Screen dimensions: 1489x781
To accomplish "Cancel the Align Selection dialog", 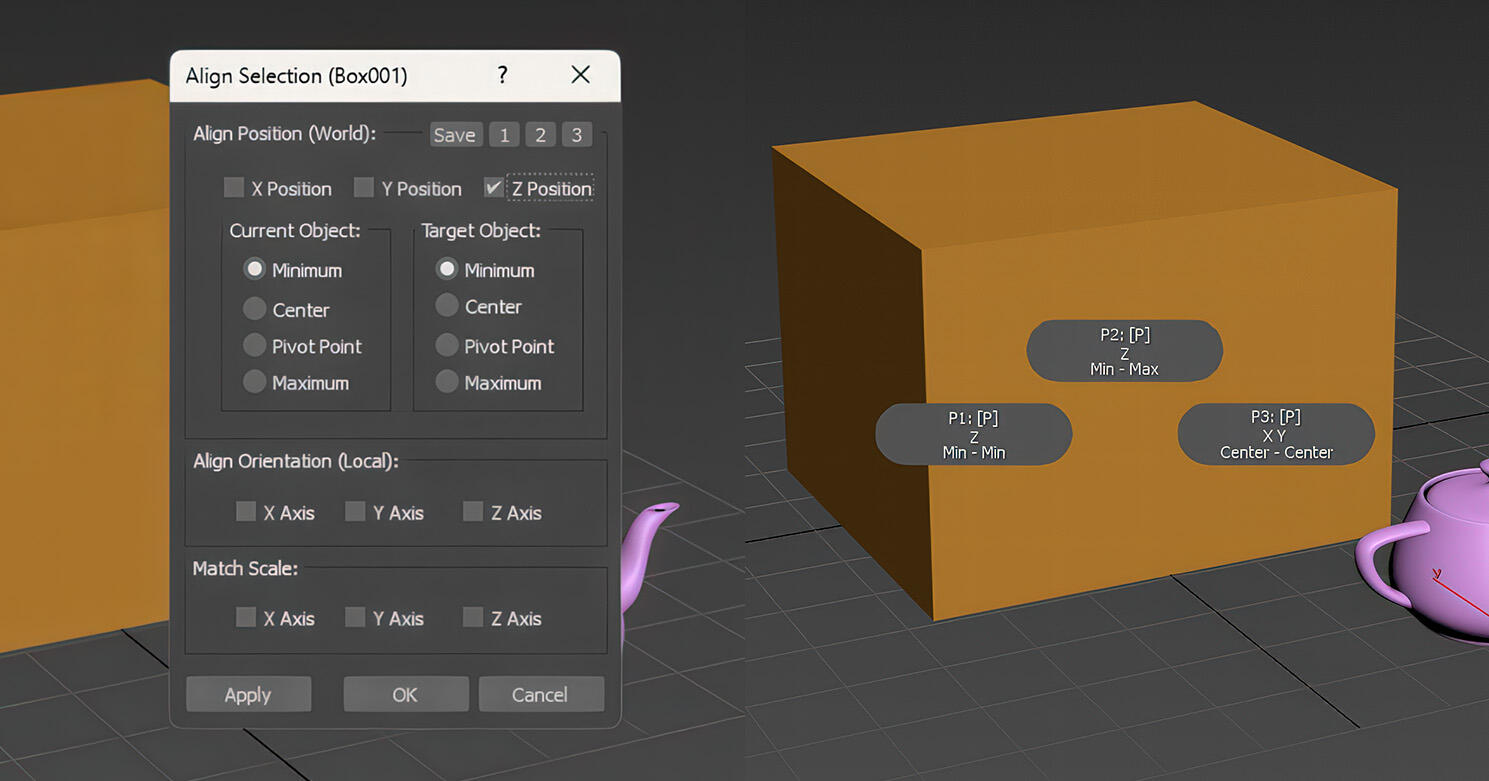I will 540,694.
